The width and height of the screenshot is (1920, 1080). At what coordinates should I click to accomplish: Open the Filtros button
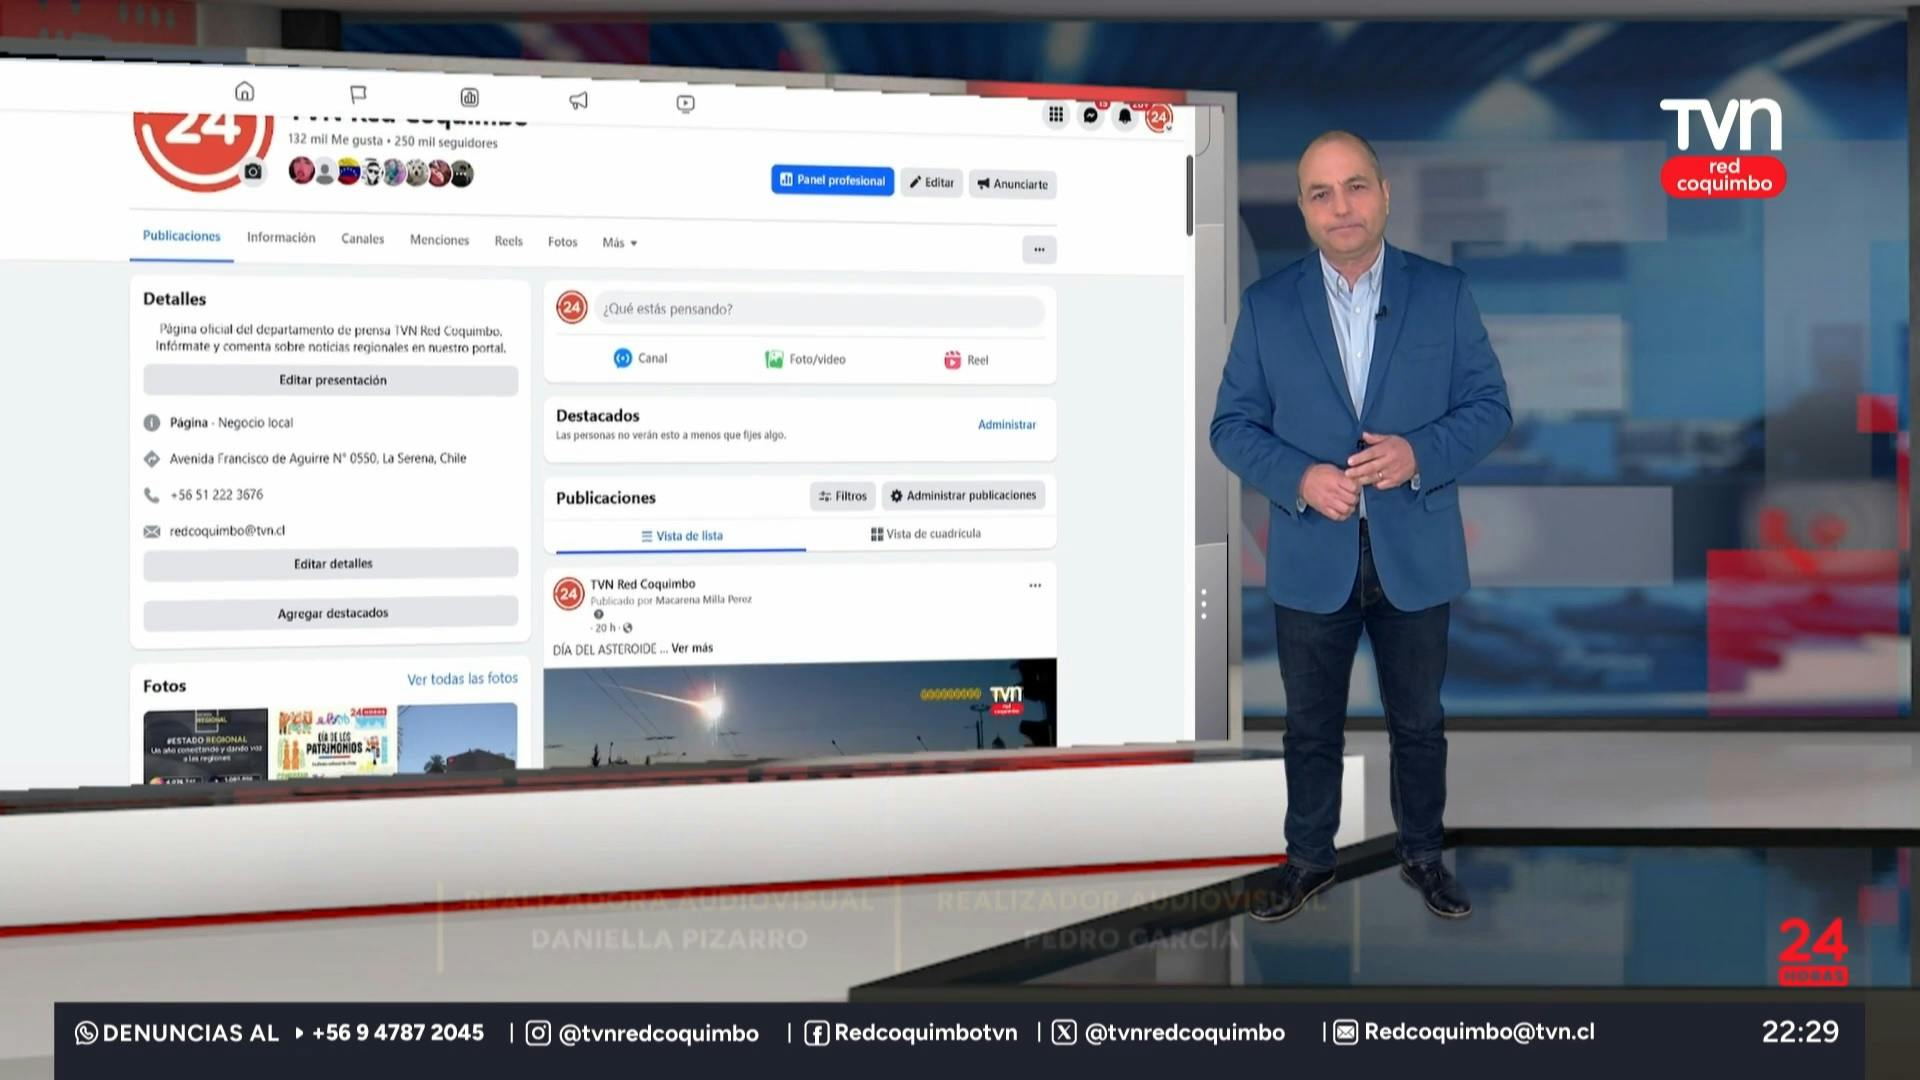[x=842, y=496]
